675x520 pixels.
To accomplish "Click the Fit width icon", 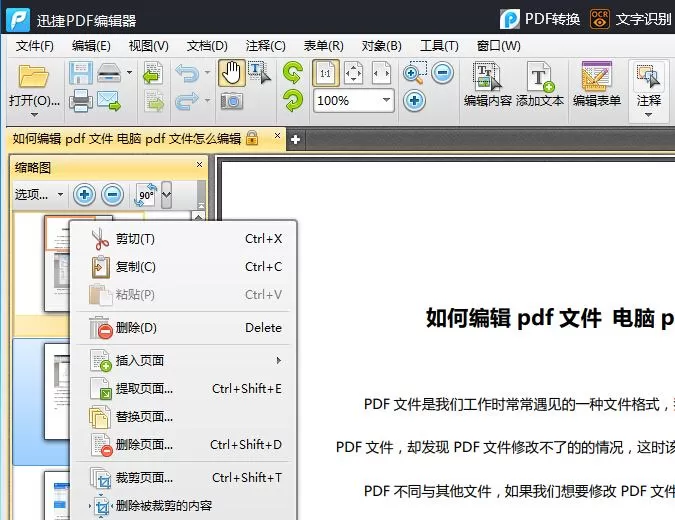I will click(381, 73).
